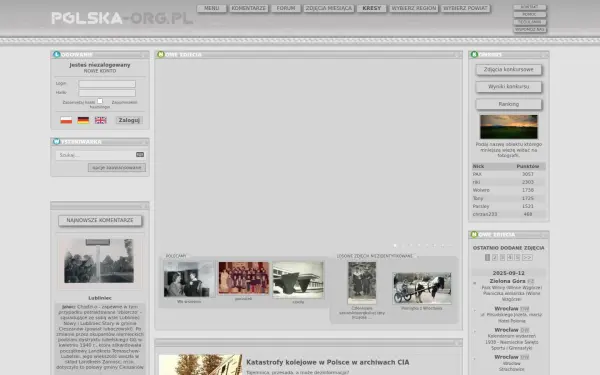Choose English using the UK flag
The width and height of the screenshot is (600, 375).
pos(101,120)
